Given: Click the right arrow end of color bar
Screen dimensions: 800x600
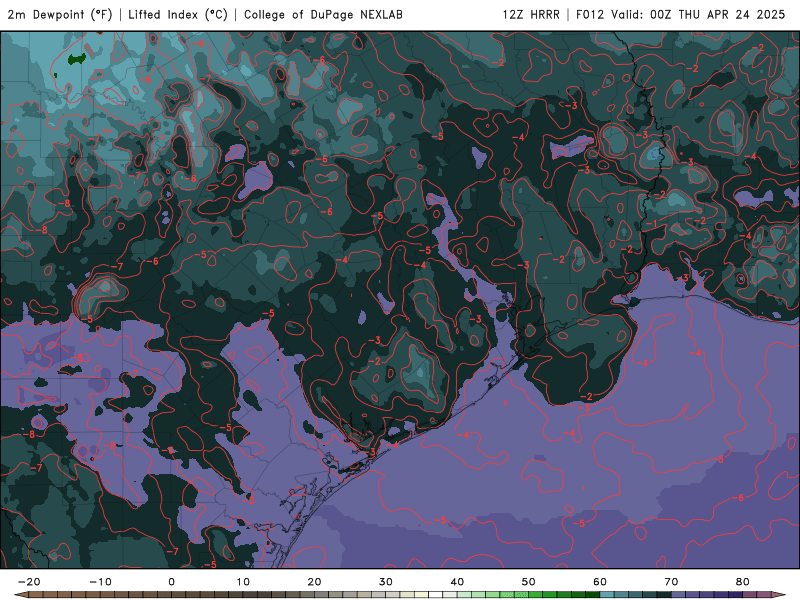Looking at the screenshot, I should (x=779, y=594).
